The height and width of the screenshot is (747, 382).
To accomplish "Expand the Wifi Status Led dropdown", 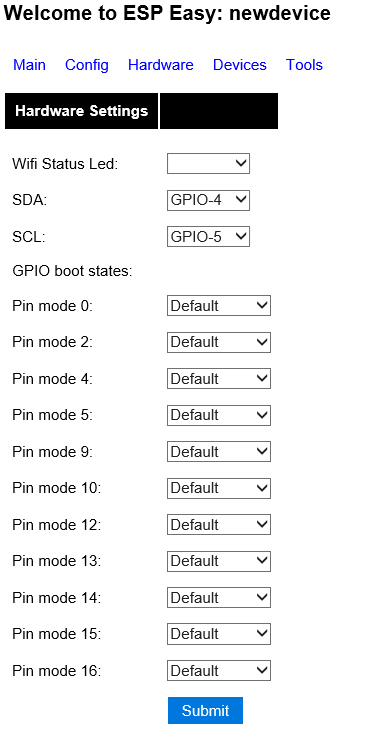I will (208, 163).
